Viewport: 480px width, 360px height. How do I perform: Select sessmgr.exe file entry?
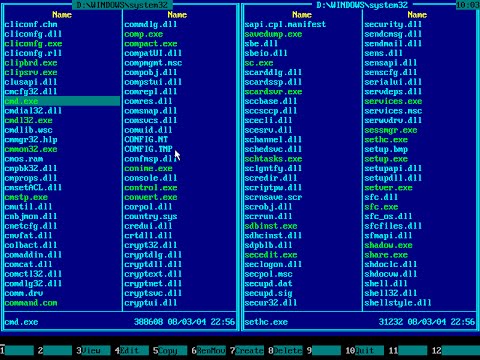coord(391,130)
